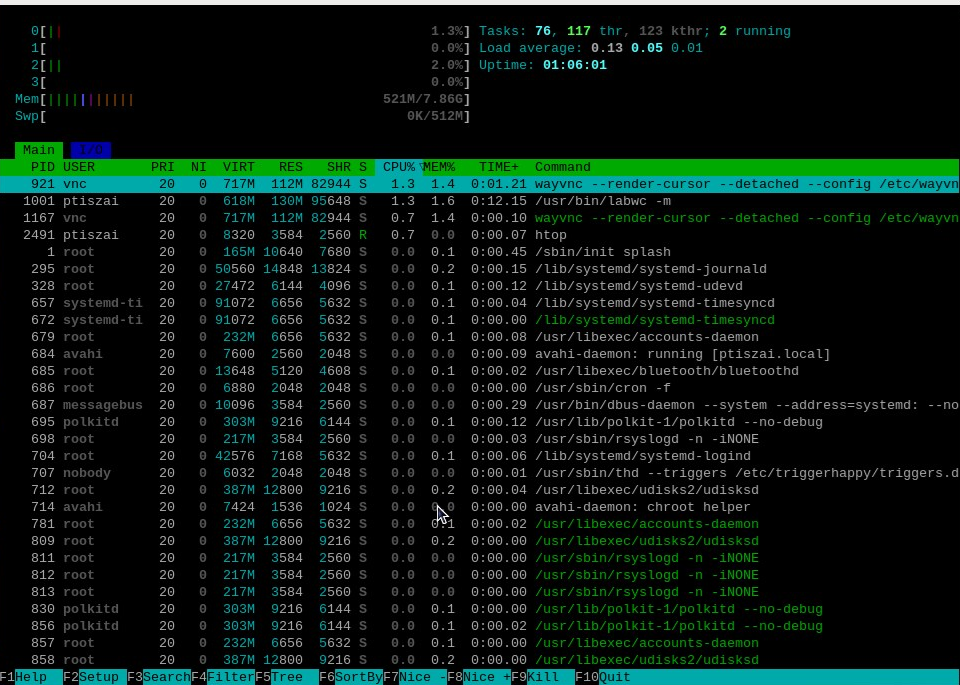The height and width of the screenshot is (685, 960).
Task: Click the Tasks summary line
Action: (635, 31)
